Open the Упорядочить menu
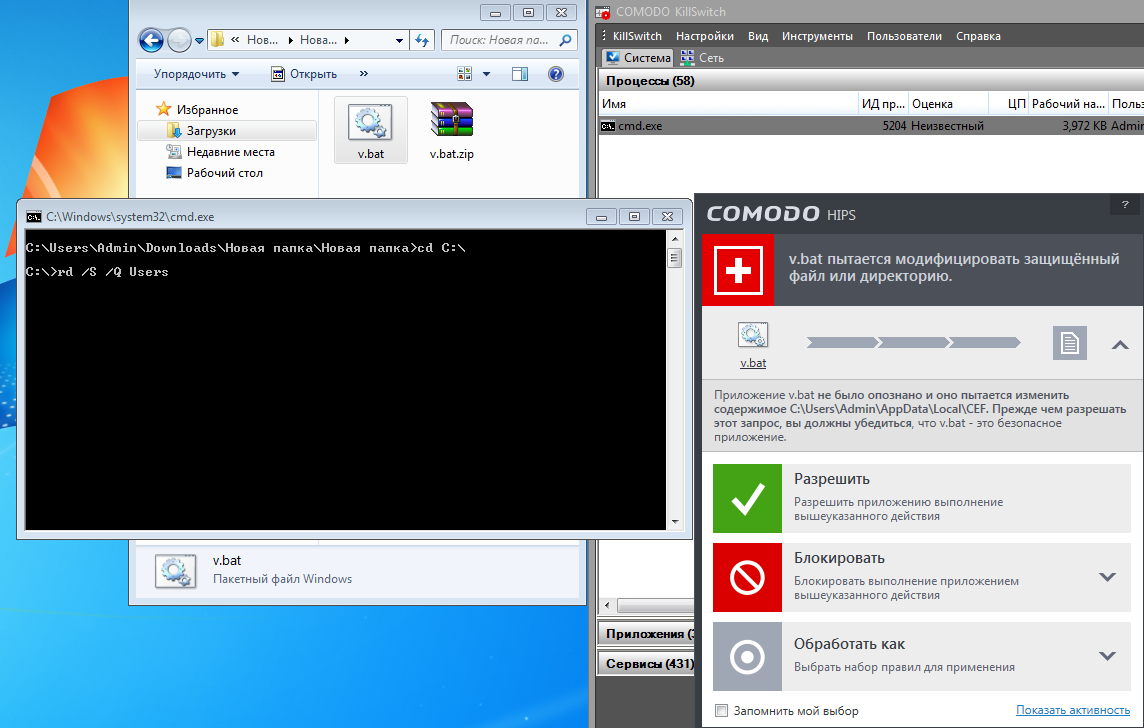 point(196,74)
